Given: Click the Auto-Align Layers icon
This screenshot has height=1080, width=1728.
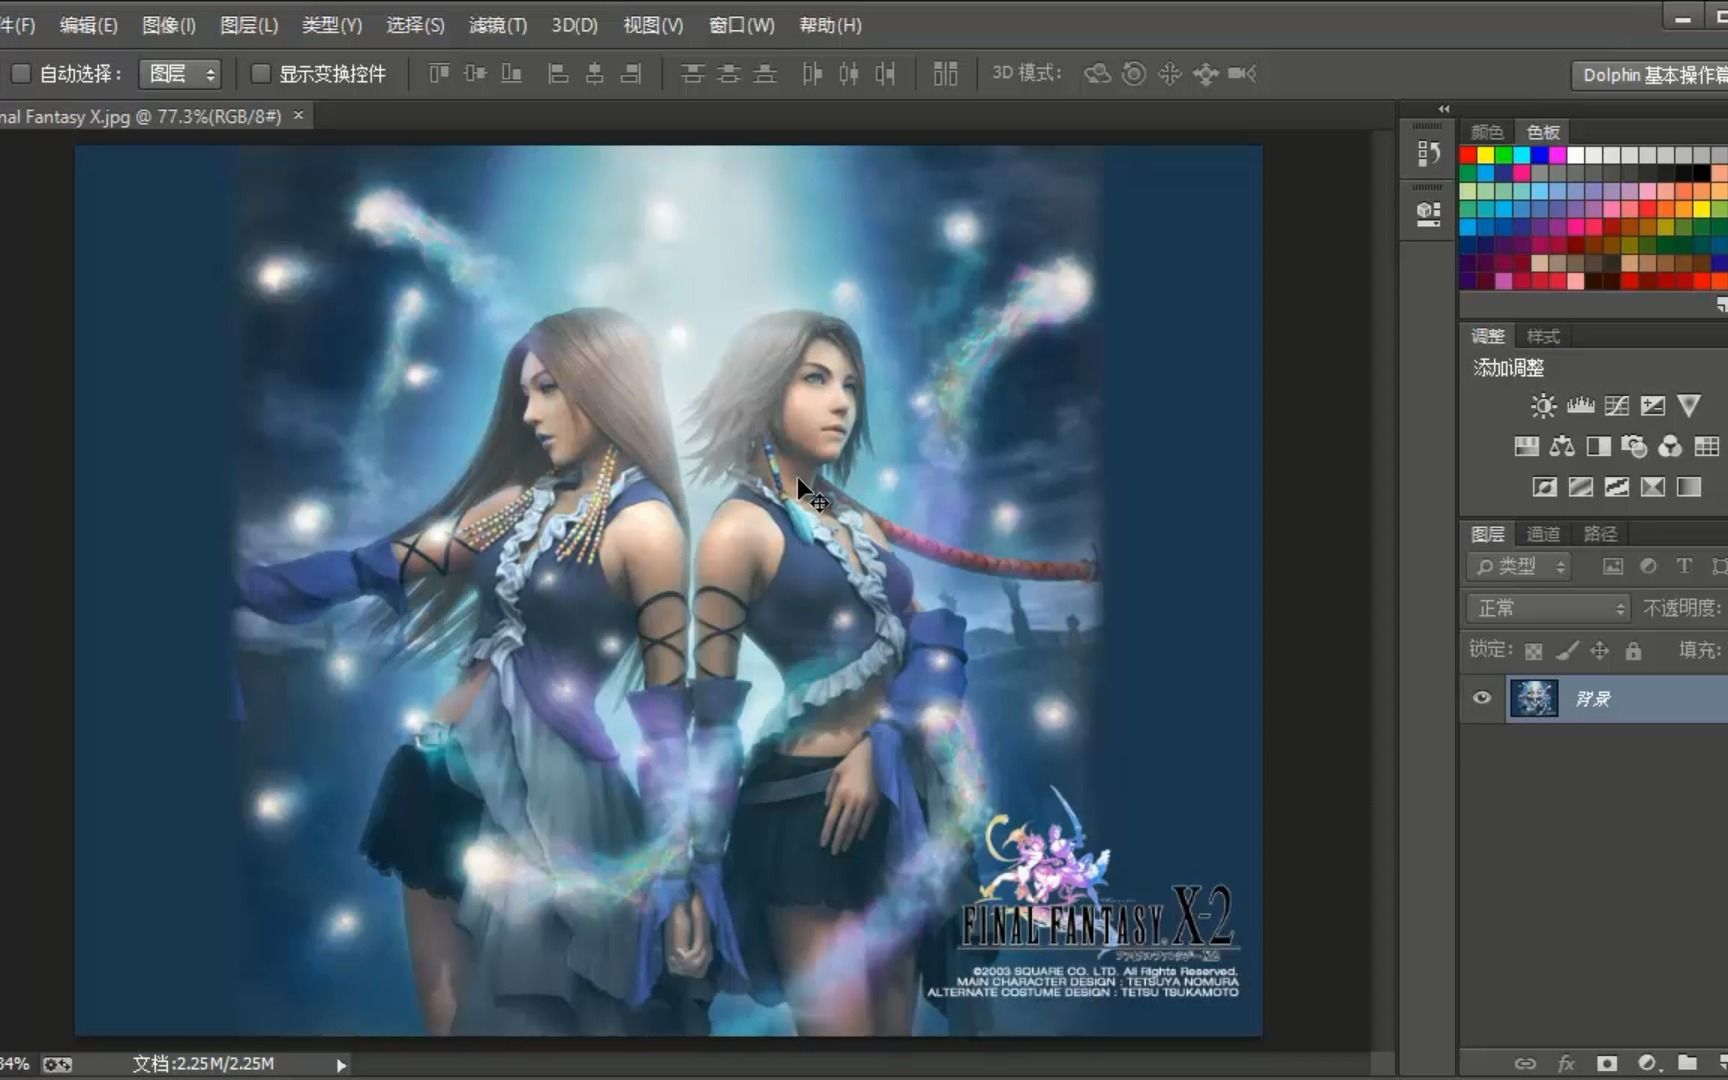Looking at the screenshot, I should tap(945, 73).
